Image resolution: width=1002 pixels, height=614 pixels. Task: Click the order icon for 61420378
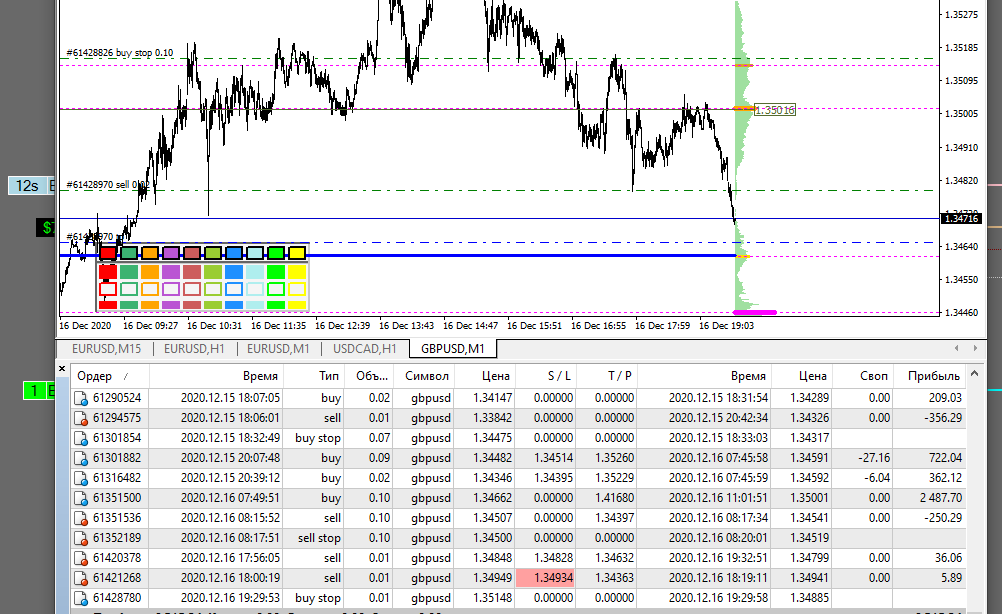click(x=81, y=558)
